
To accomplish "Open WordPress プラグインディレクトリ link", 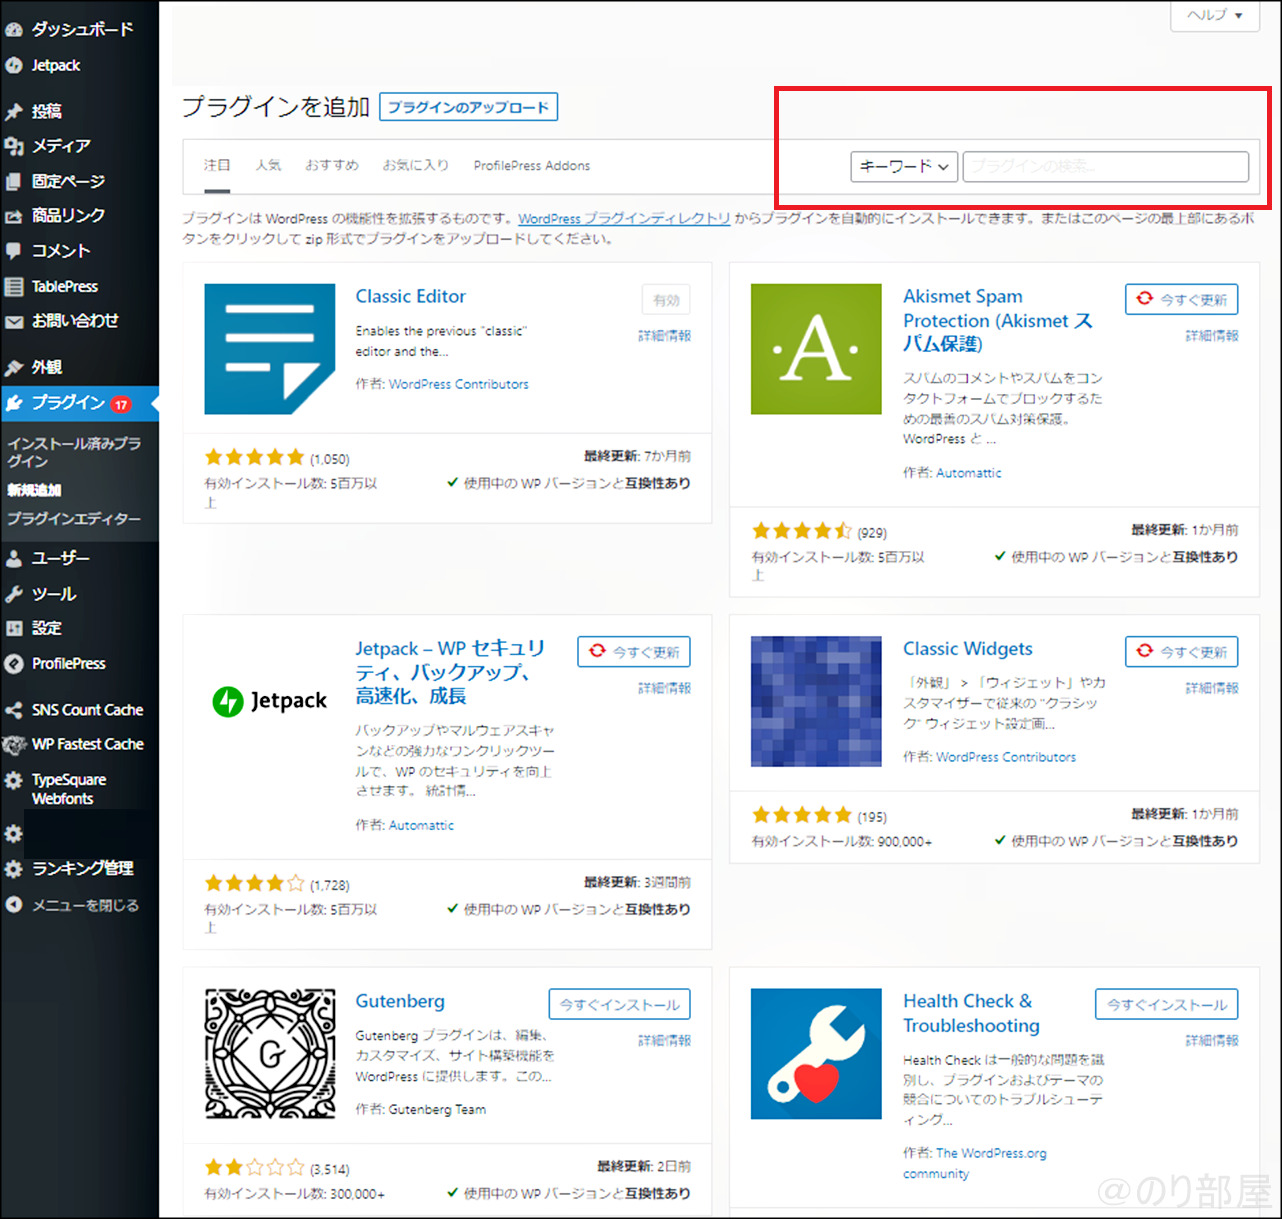I will pos(624,218).
